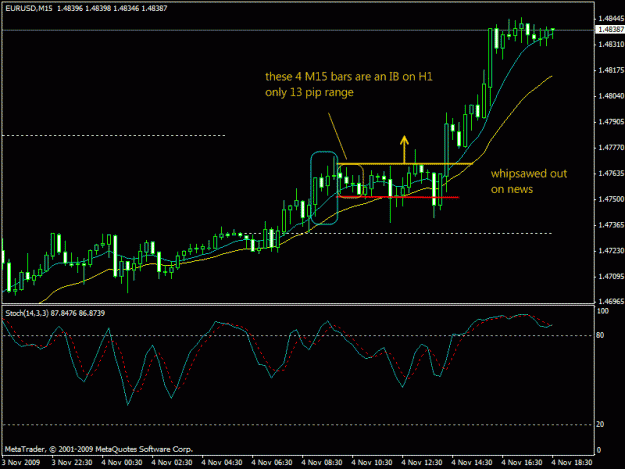
Task: Click time axis label 4 Nov 10:30
Action: click(x=372, y=463)
